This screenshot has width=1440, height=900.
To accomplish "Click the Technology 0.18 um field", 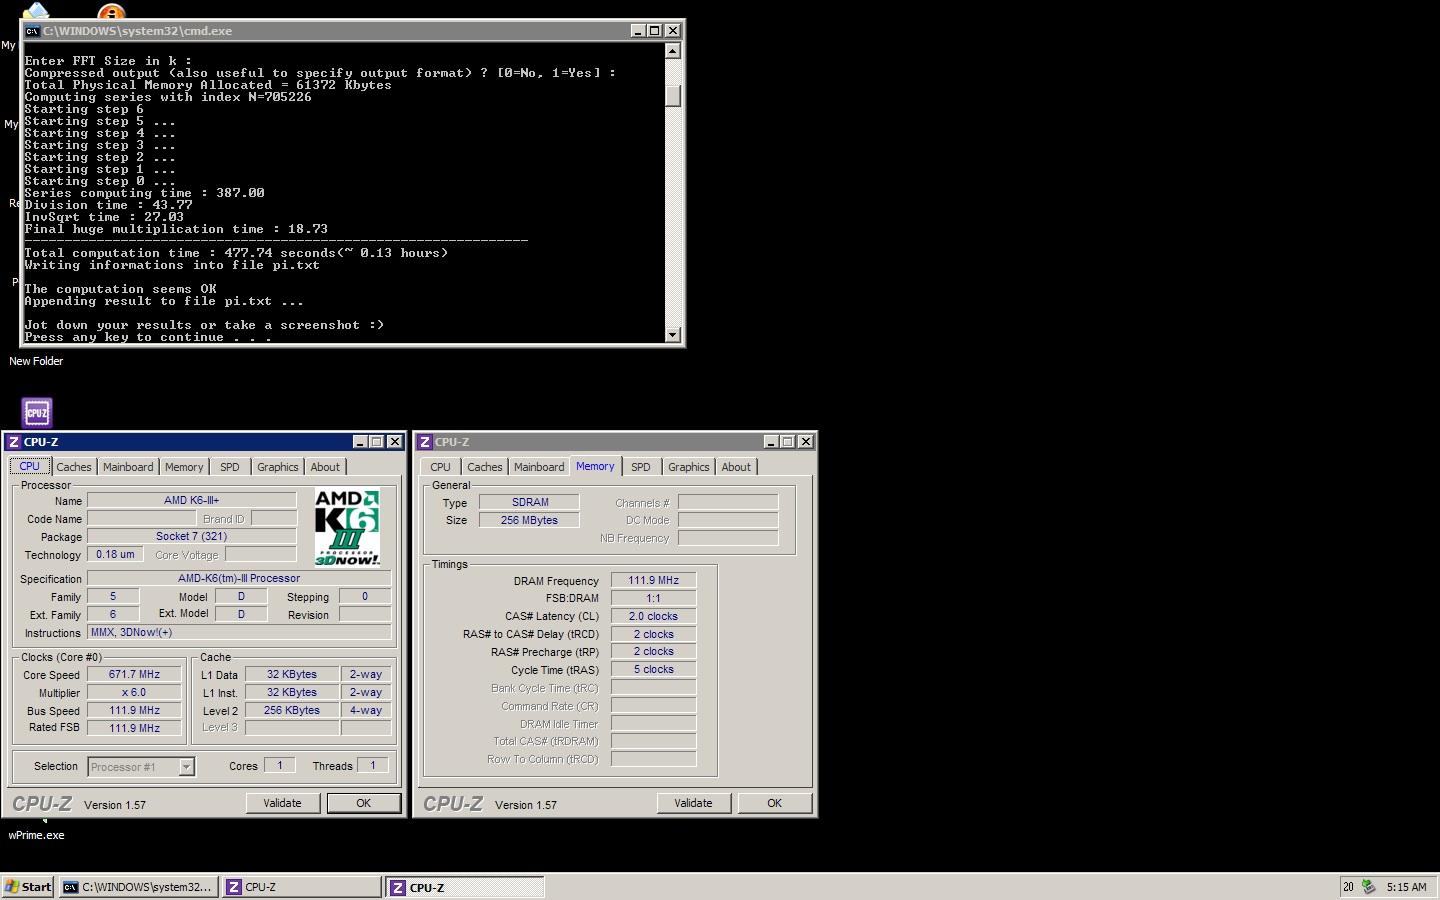I will tap(116, 554).
